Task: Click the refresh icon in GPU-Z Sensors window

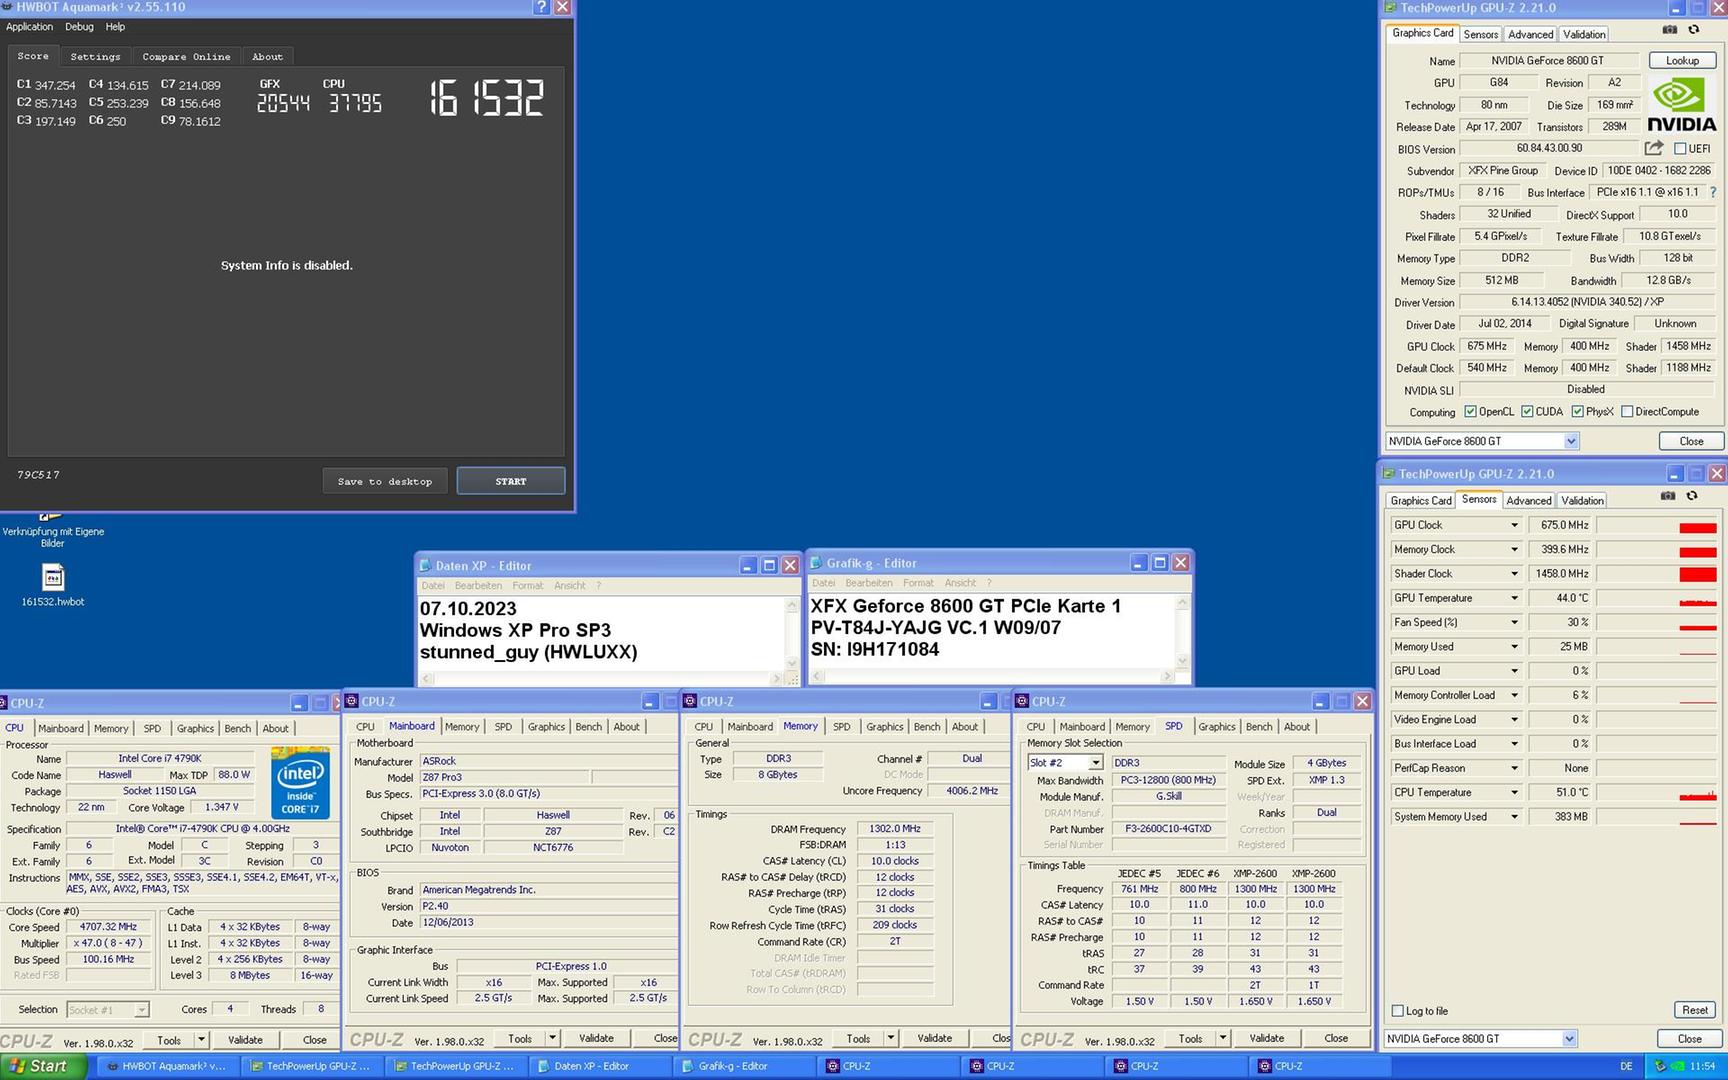Action: 1692,496
